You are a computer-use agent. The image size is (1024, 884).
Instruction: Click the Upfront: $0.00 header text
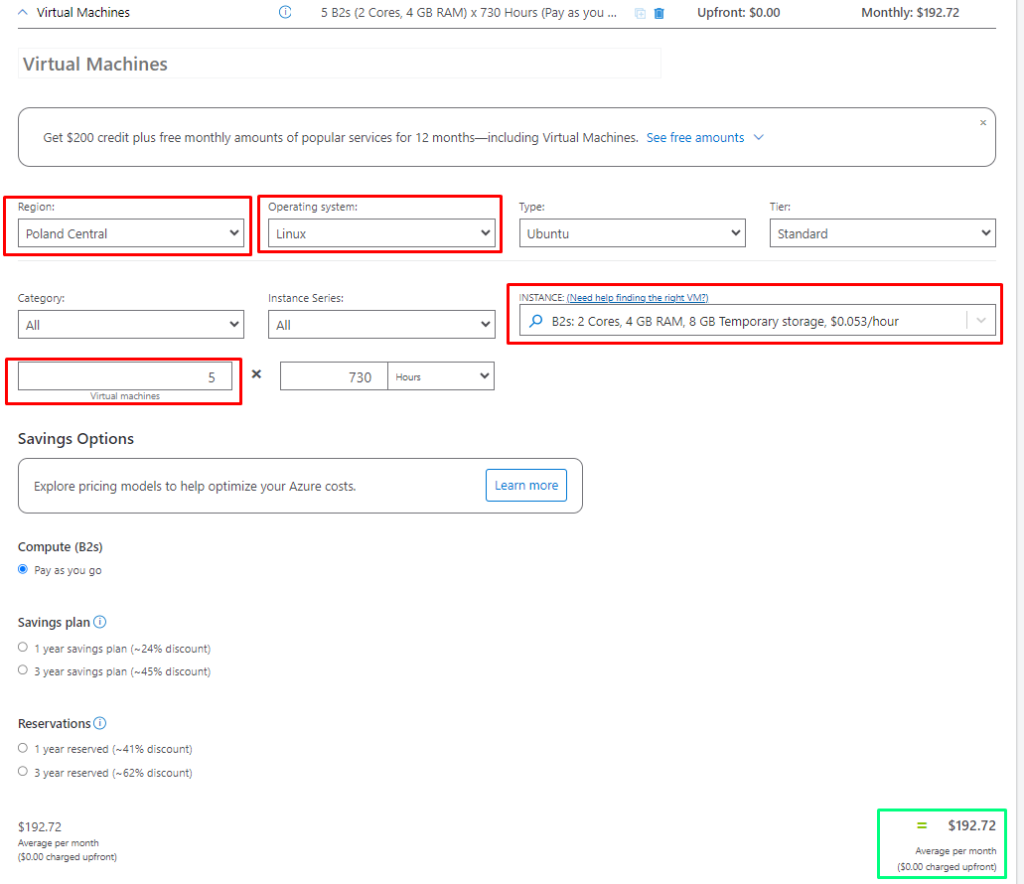[x=738, y=12]
